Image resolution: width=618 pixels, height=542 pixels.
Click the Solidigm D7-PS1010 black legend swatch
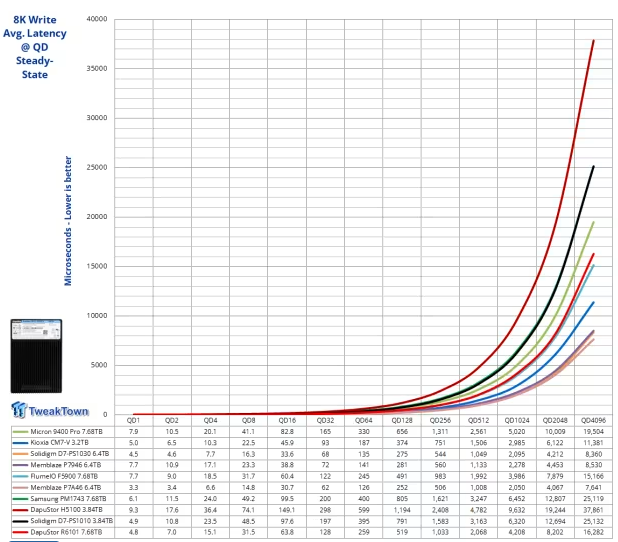click(x=20, y=521)
